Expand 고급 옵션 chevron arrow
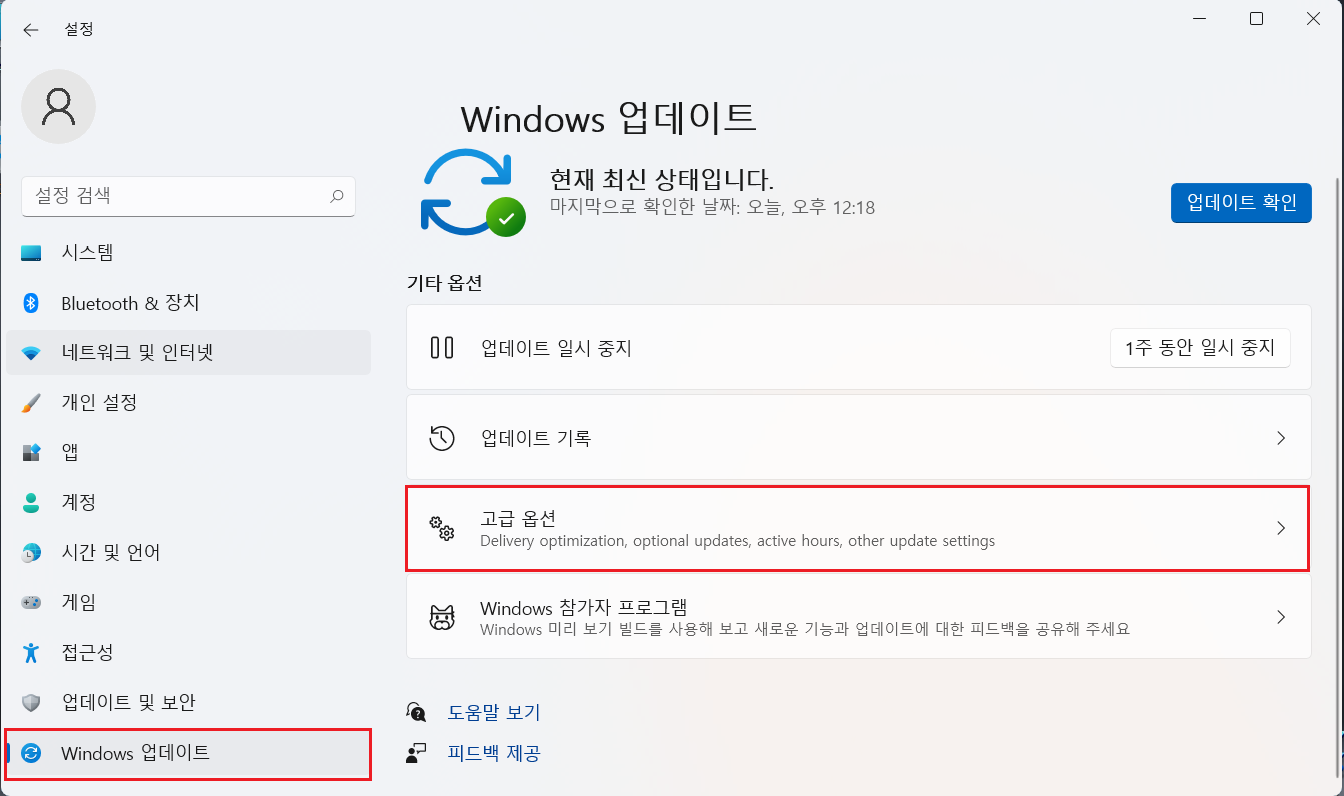This screenshot has height=796, width=1344. tap(1281, 528)
